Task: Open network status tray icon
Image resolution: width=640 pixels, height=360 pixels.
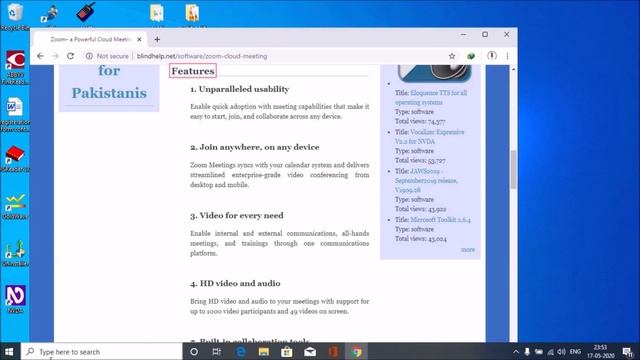Action: 550,351
